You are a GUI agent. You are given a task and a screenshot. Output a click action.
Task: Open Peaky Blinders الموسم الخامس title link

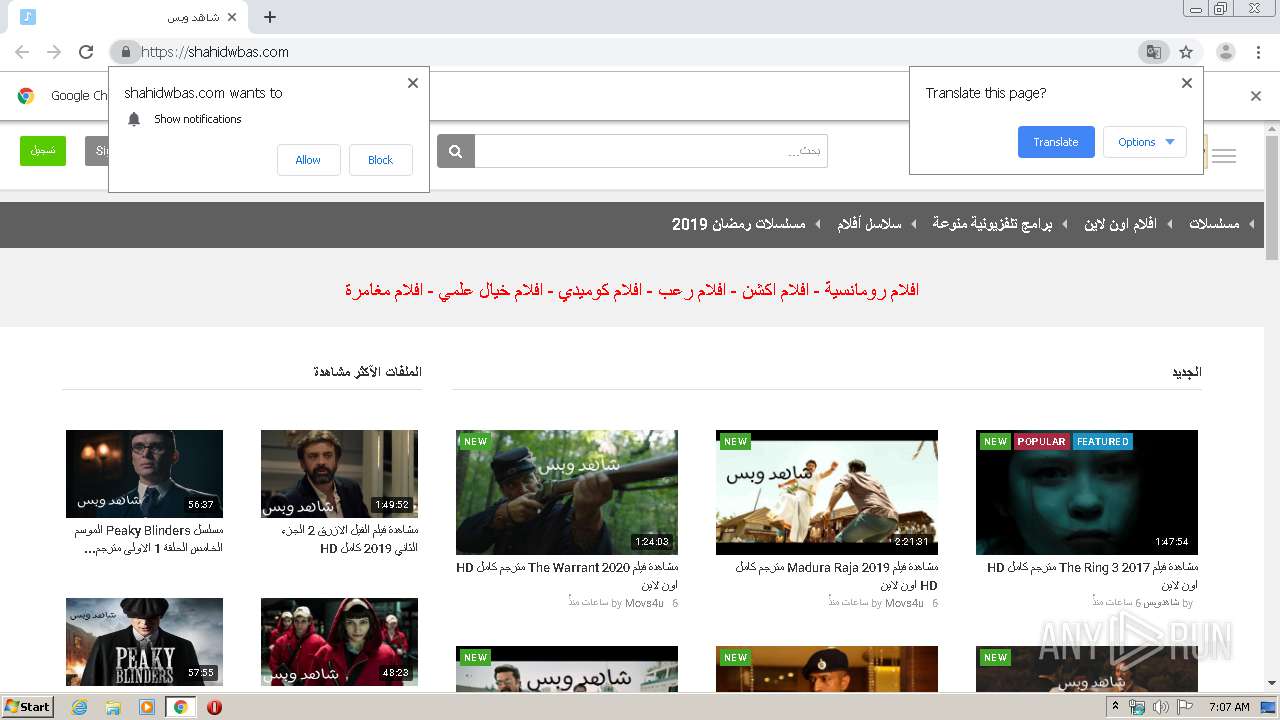(x=148, y=539)
